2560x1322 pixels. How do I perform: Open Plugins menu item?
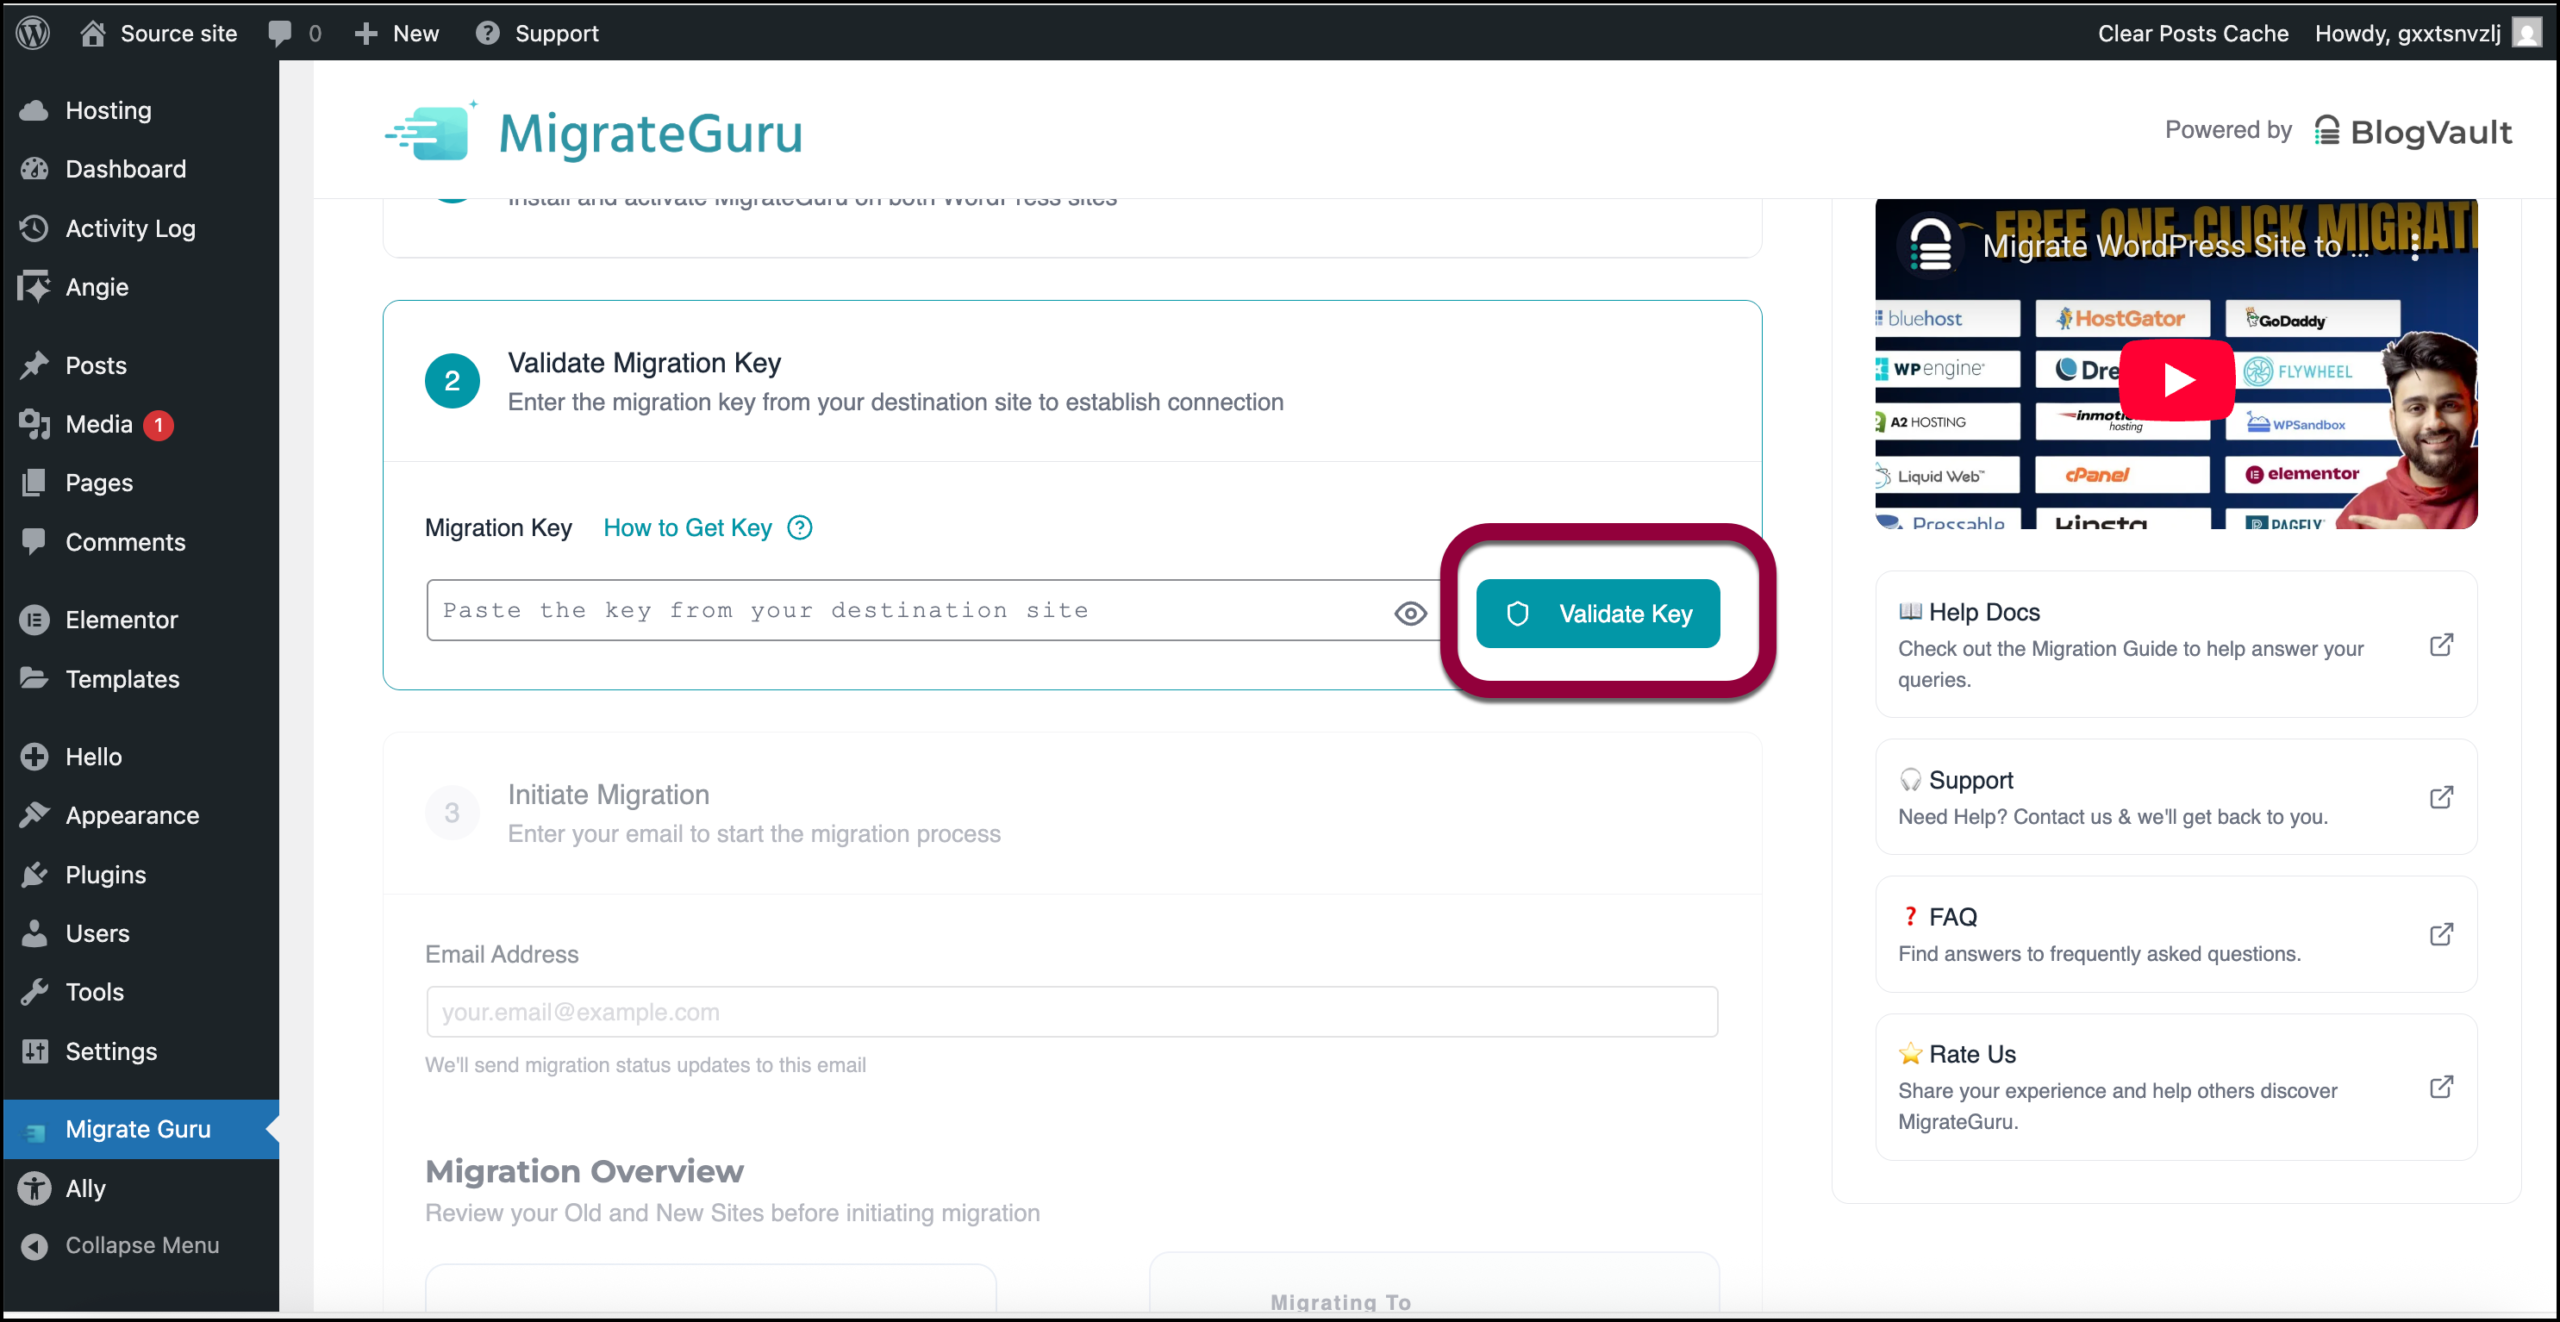(105, 875)
